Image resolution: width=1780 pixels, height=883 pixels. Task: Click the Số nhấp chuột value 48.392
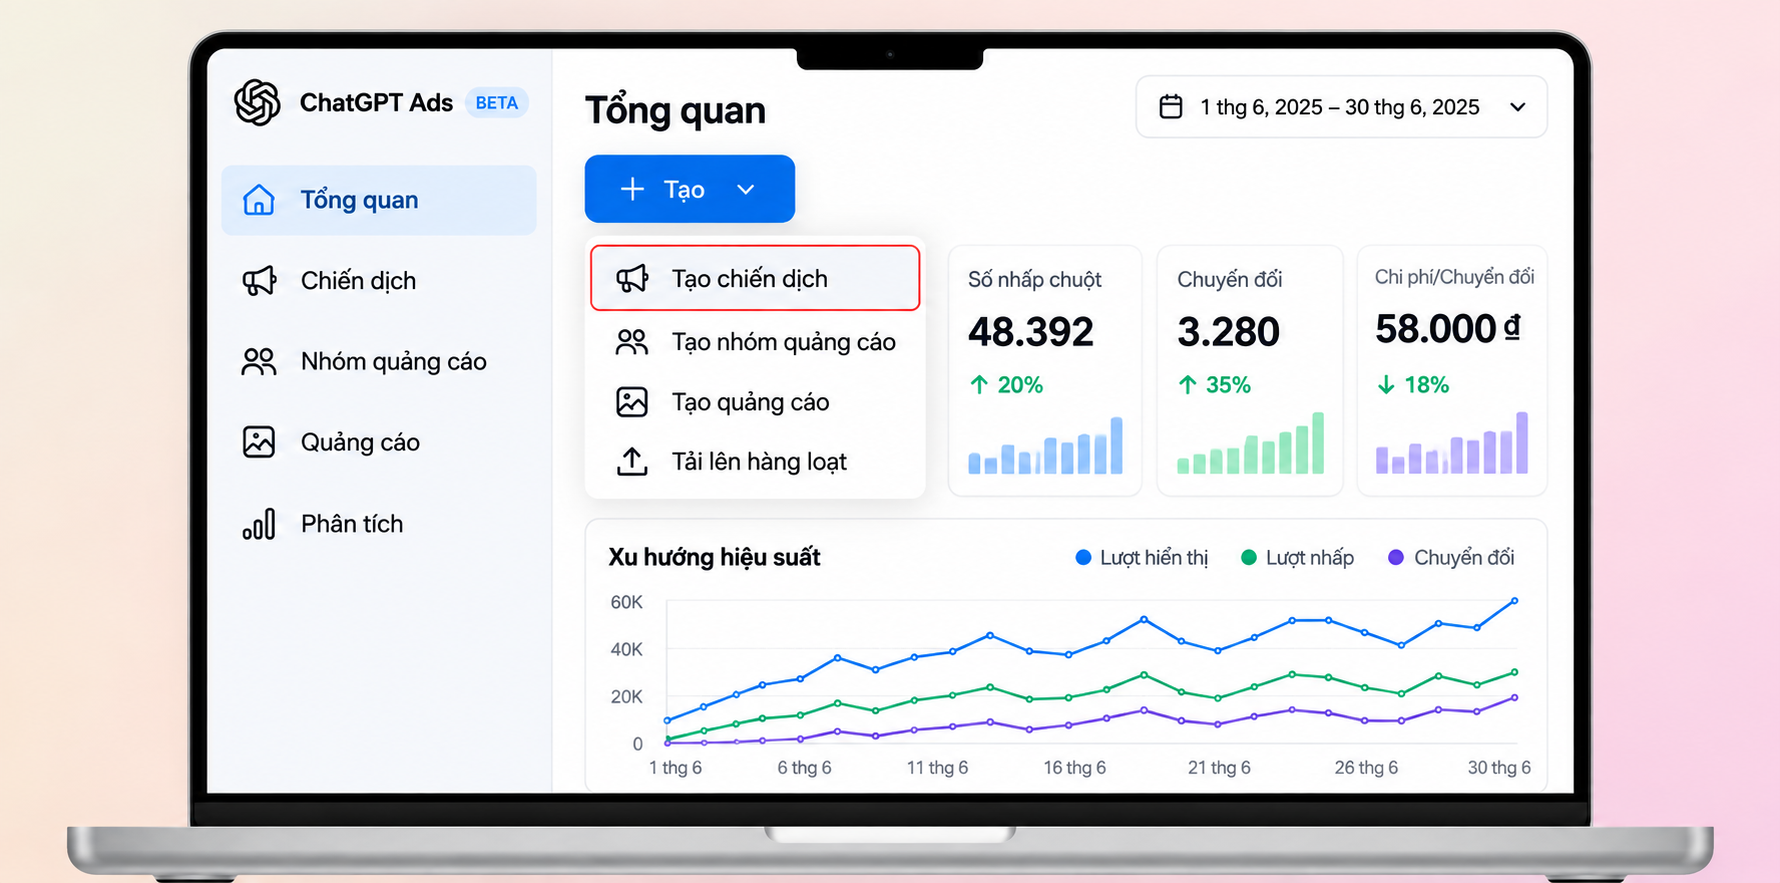(x=1031, y=332)
